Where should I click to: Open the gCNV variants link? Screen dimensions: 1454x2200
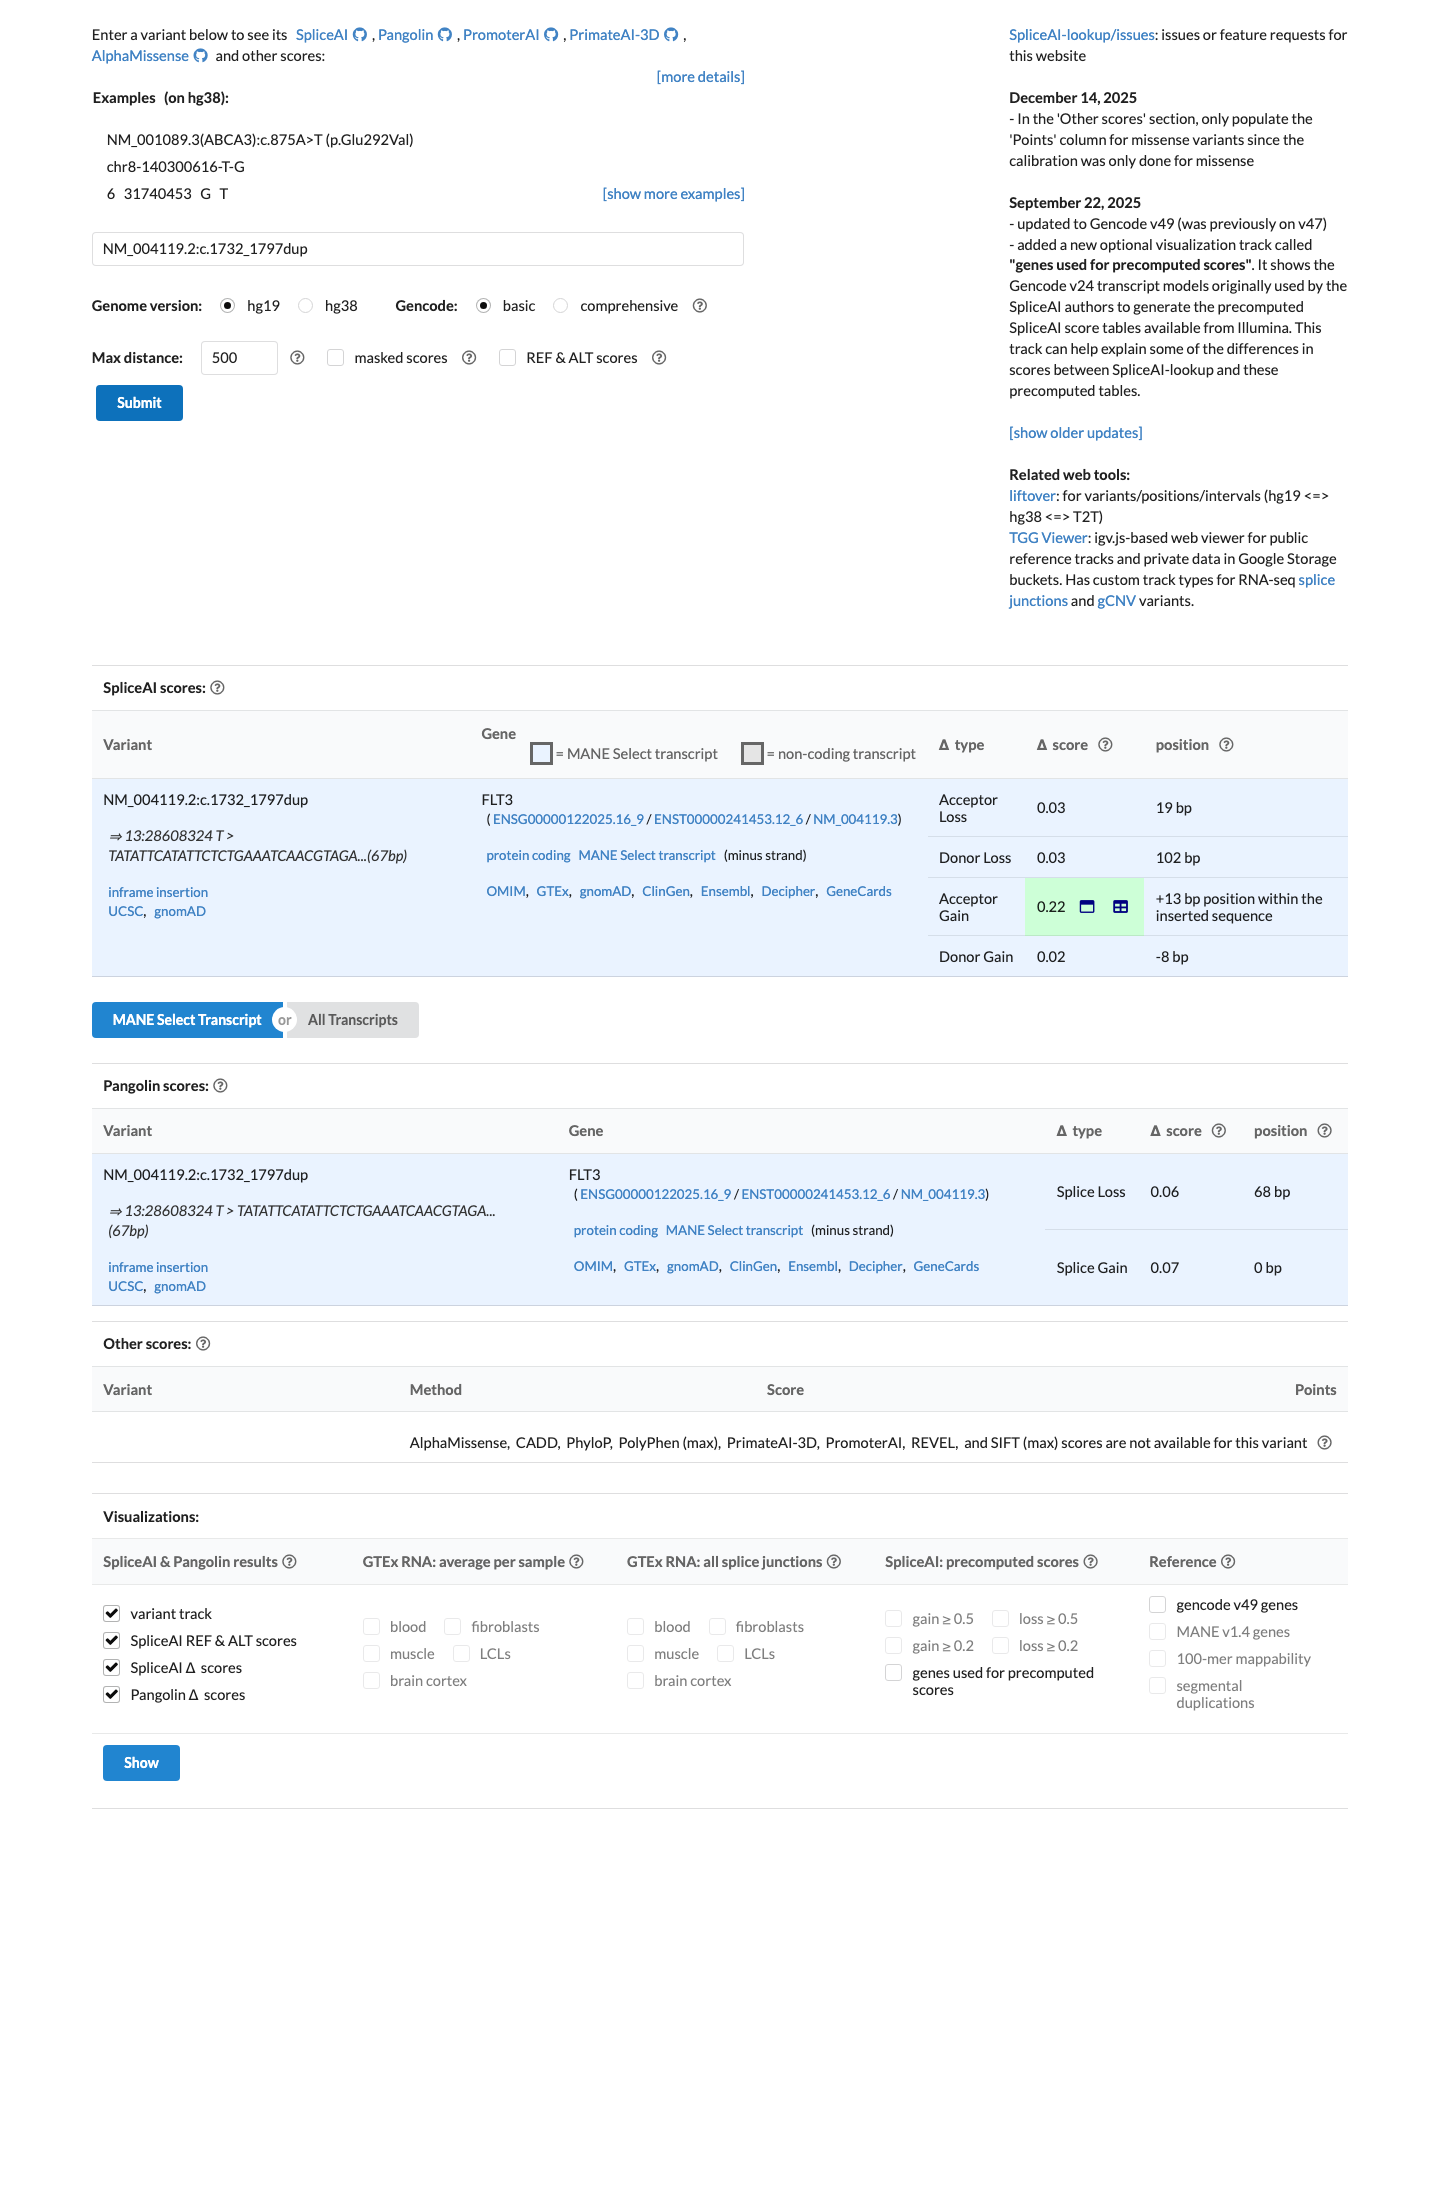[x=1116, y=601]
